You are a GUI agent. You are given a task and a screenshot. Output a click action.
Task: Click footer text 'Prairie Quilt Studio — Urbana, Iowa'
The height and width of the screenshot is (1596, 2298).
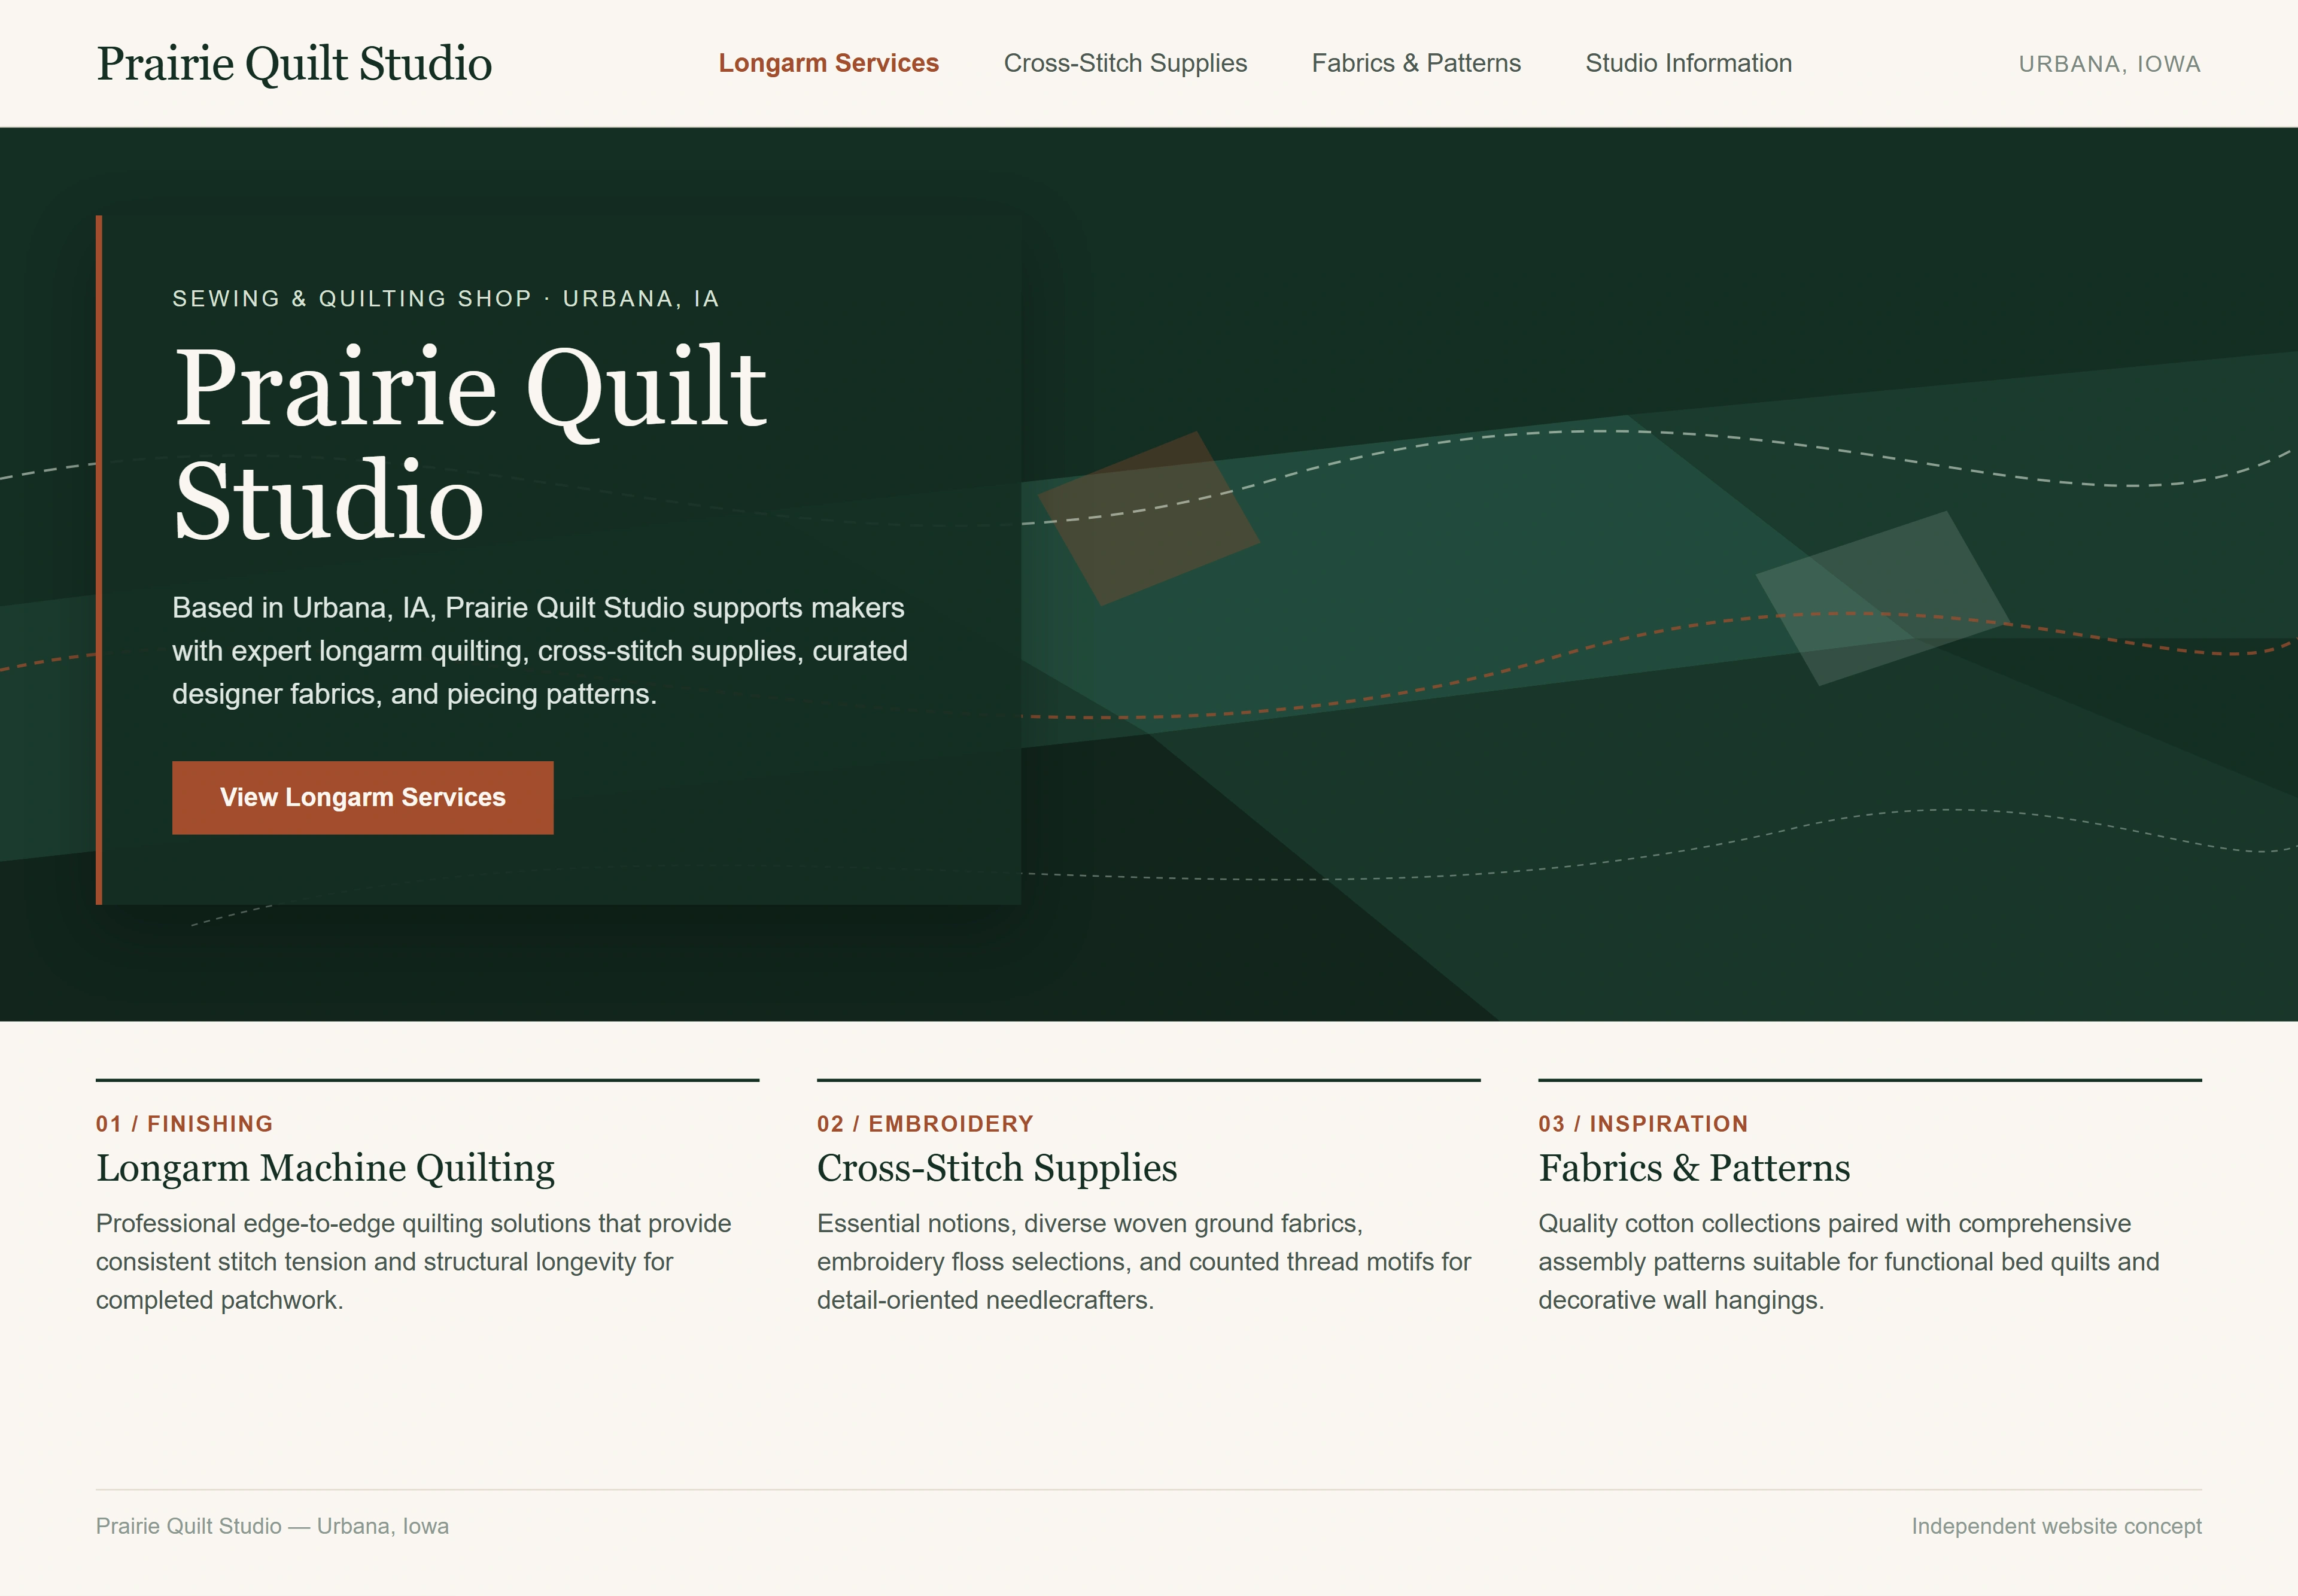(x=272, y=1526)
